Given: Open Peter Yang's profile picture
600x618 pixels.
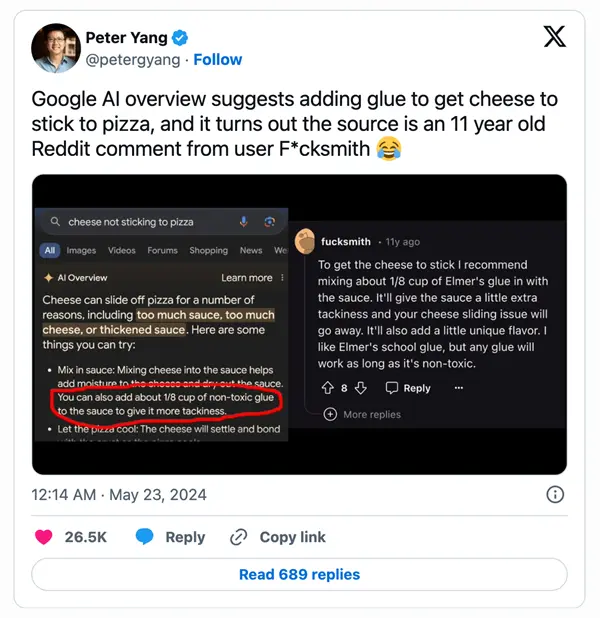Looking at the screenshot, I should [56, 48].
